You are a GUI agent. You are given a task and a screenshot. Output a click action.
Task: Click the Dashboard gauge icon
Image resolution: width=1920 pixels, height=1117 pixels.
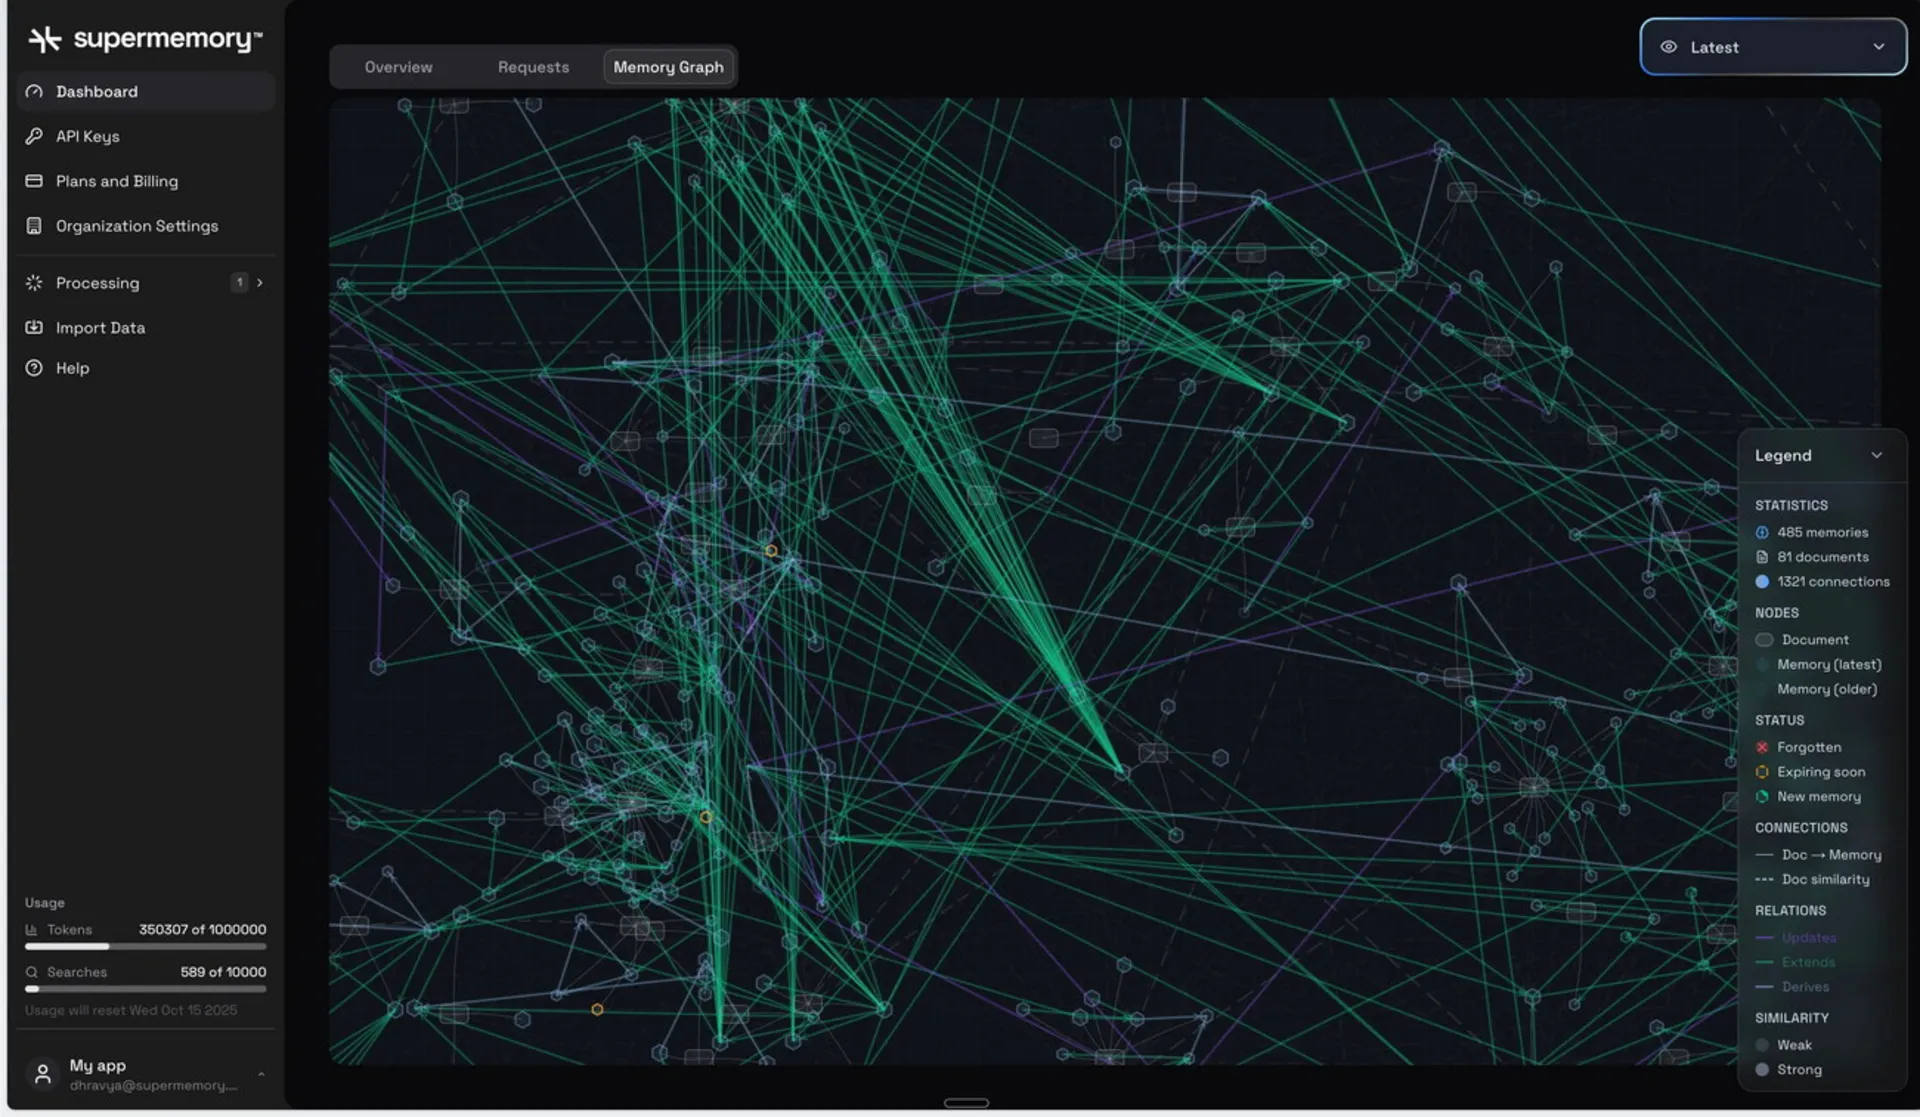[34, 92]
